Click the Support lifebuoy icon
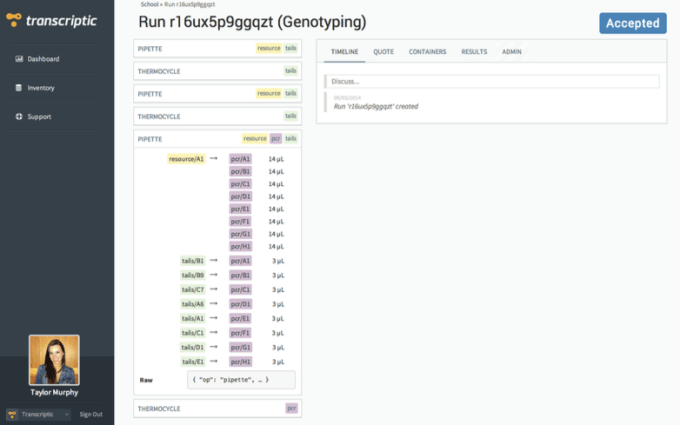The height and width of the screenshot is (425, 680). (x=19, y=117)
